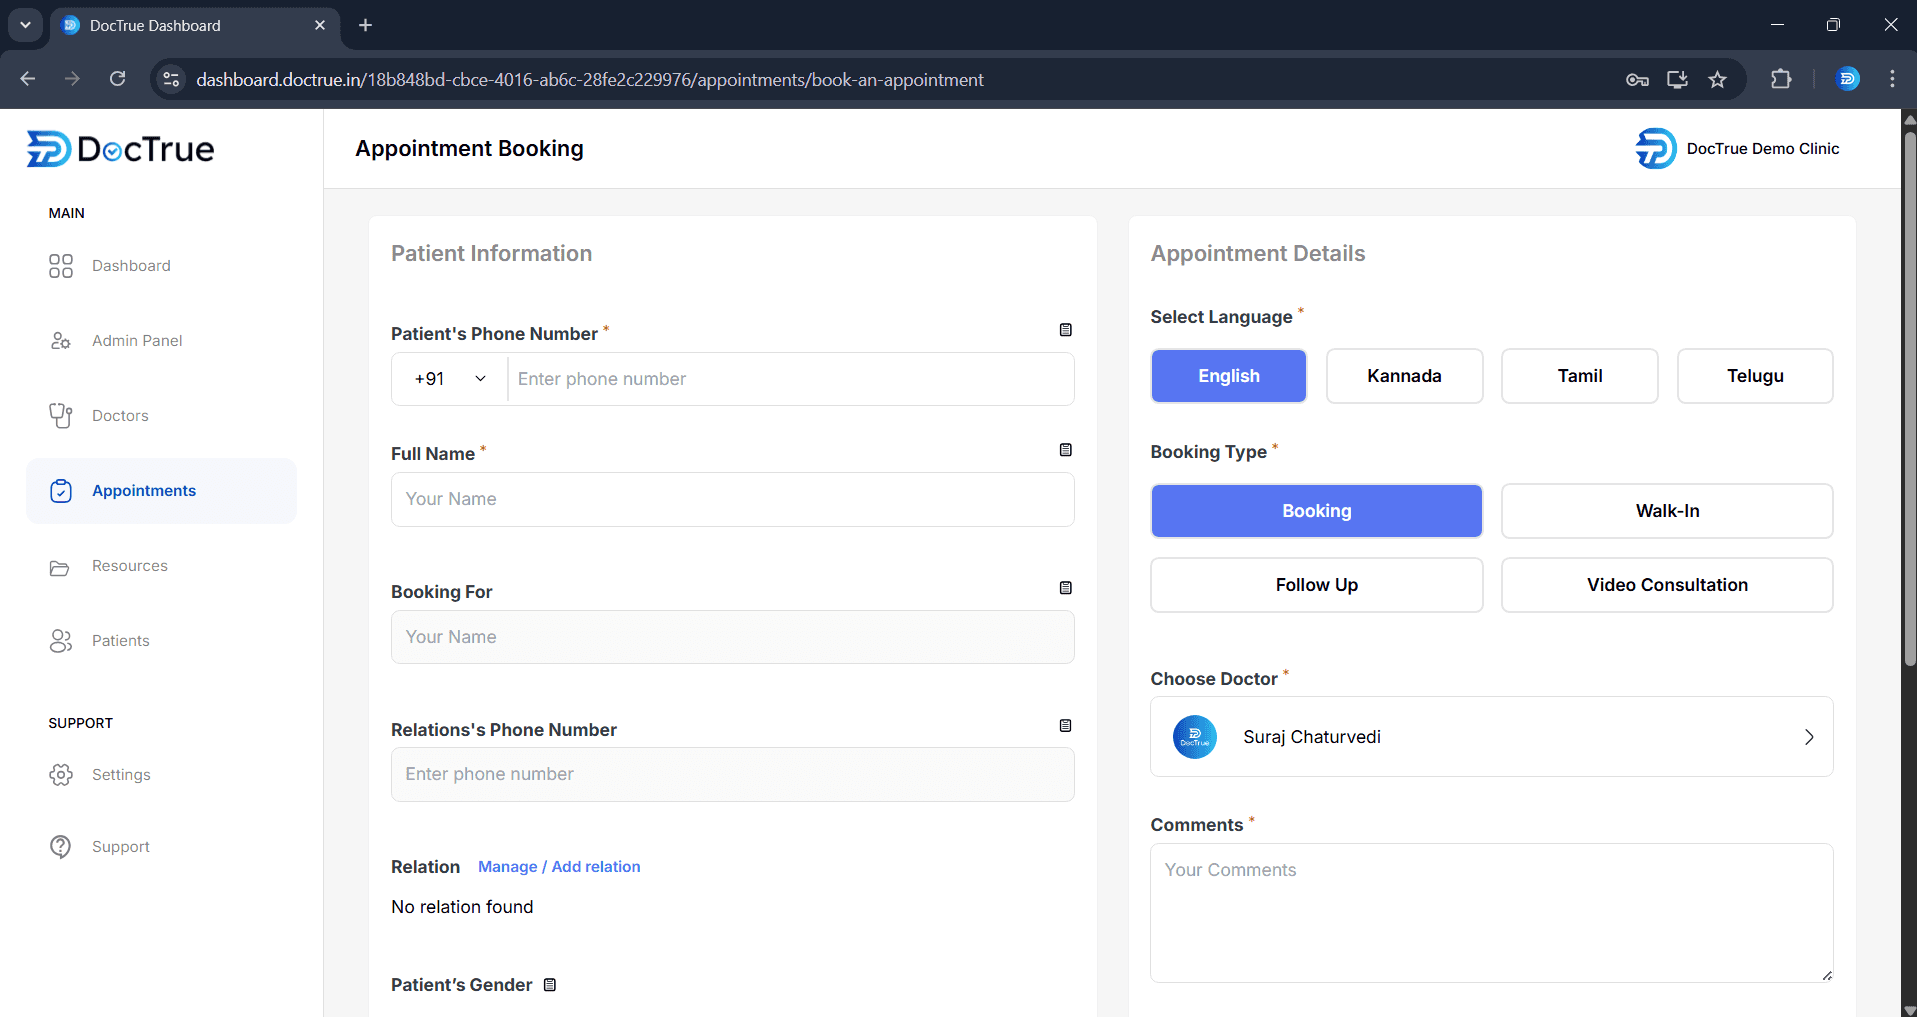Click the Patients people icon

click(x=61, y=641)
